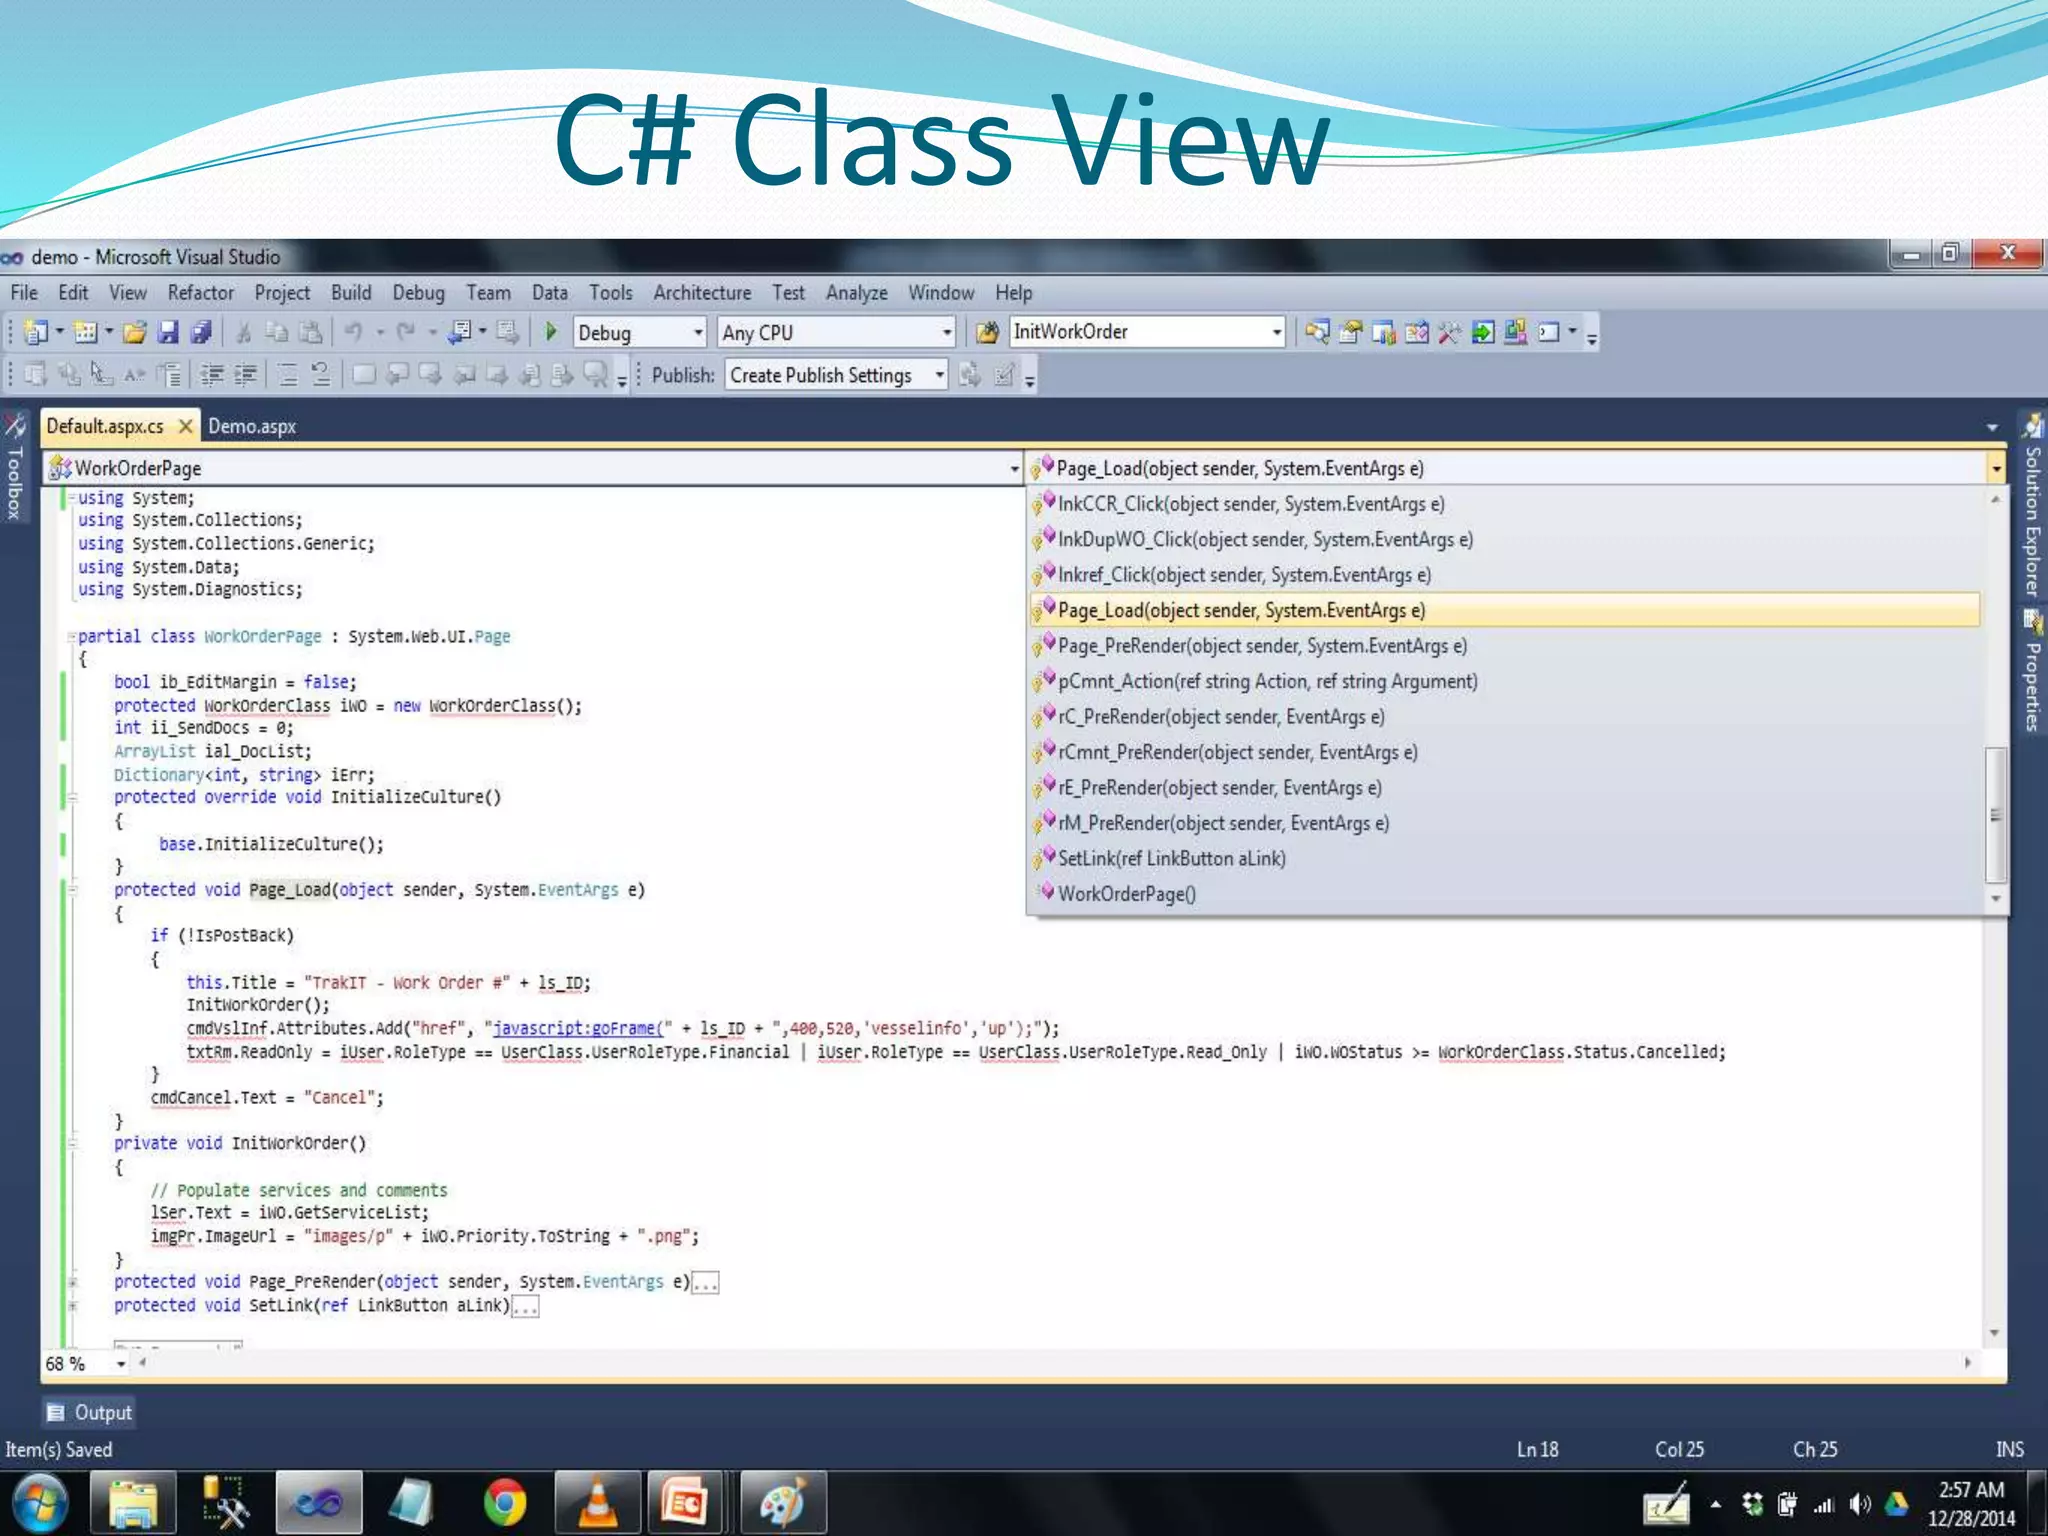
Task: Open the Output panel button
Action: [x=90, y=1412]
